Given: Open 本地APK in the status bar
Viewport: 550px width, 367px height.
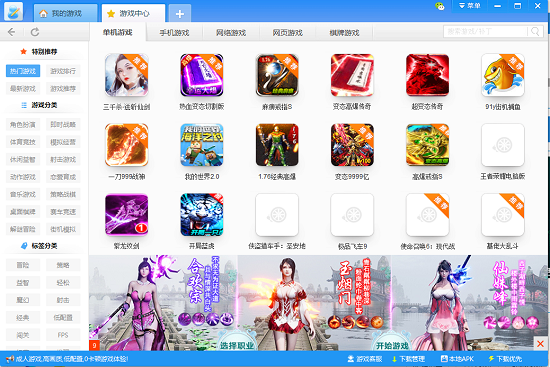Looking at the screenshot, I should point(457,359).
